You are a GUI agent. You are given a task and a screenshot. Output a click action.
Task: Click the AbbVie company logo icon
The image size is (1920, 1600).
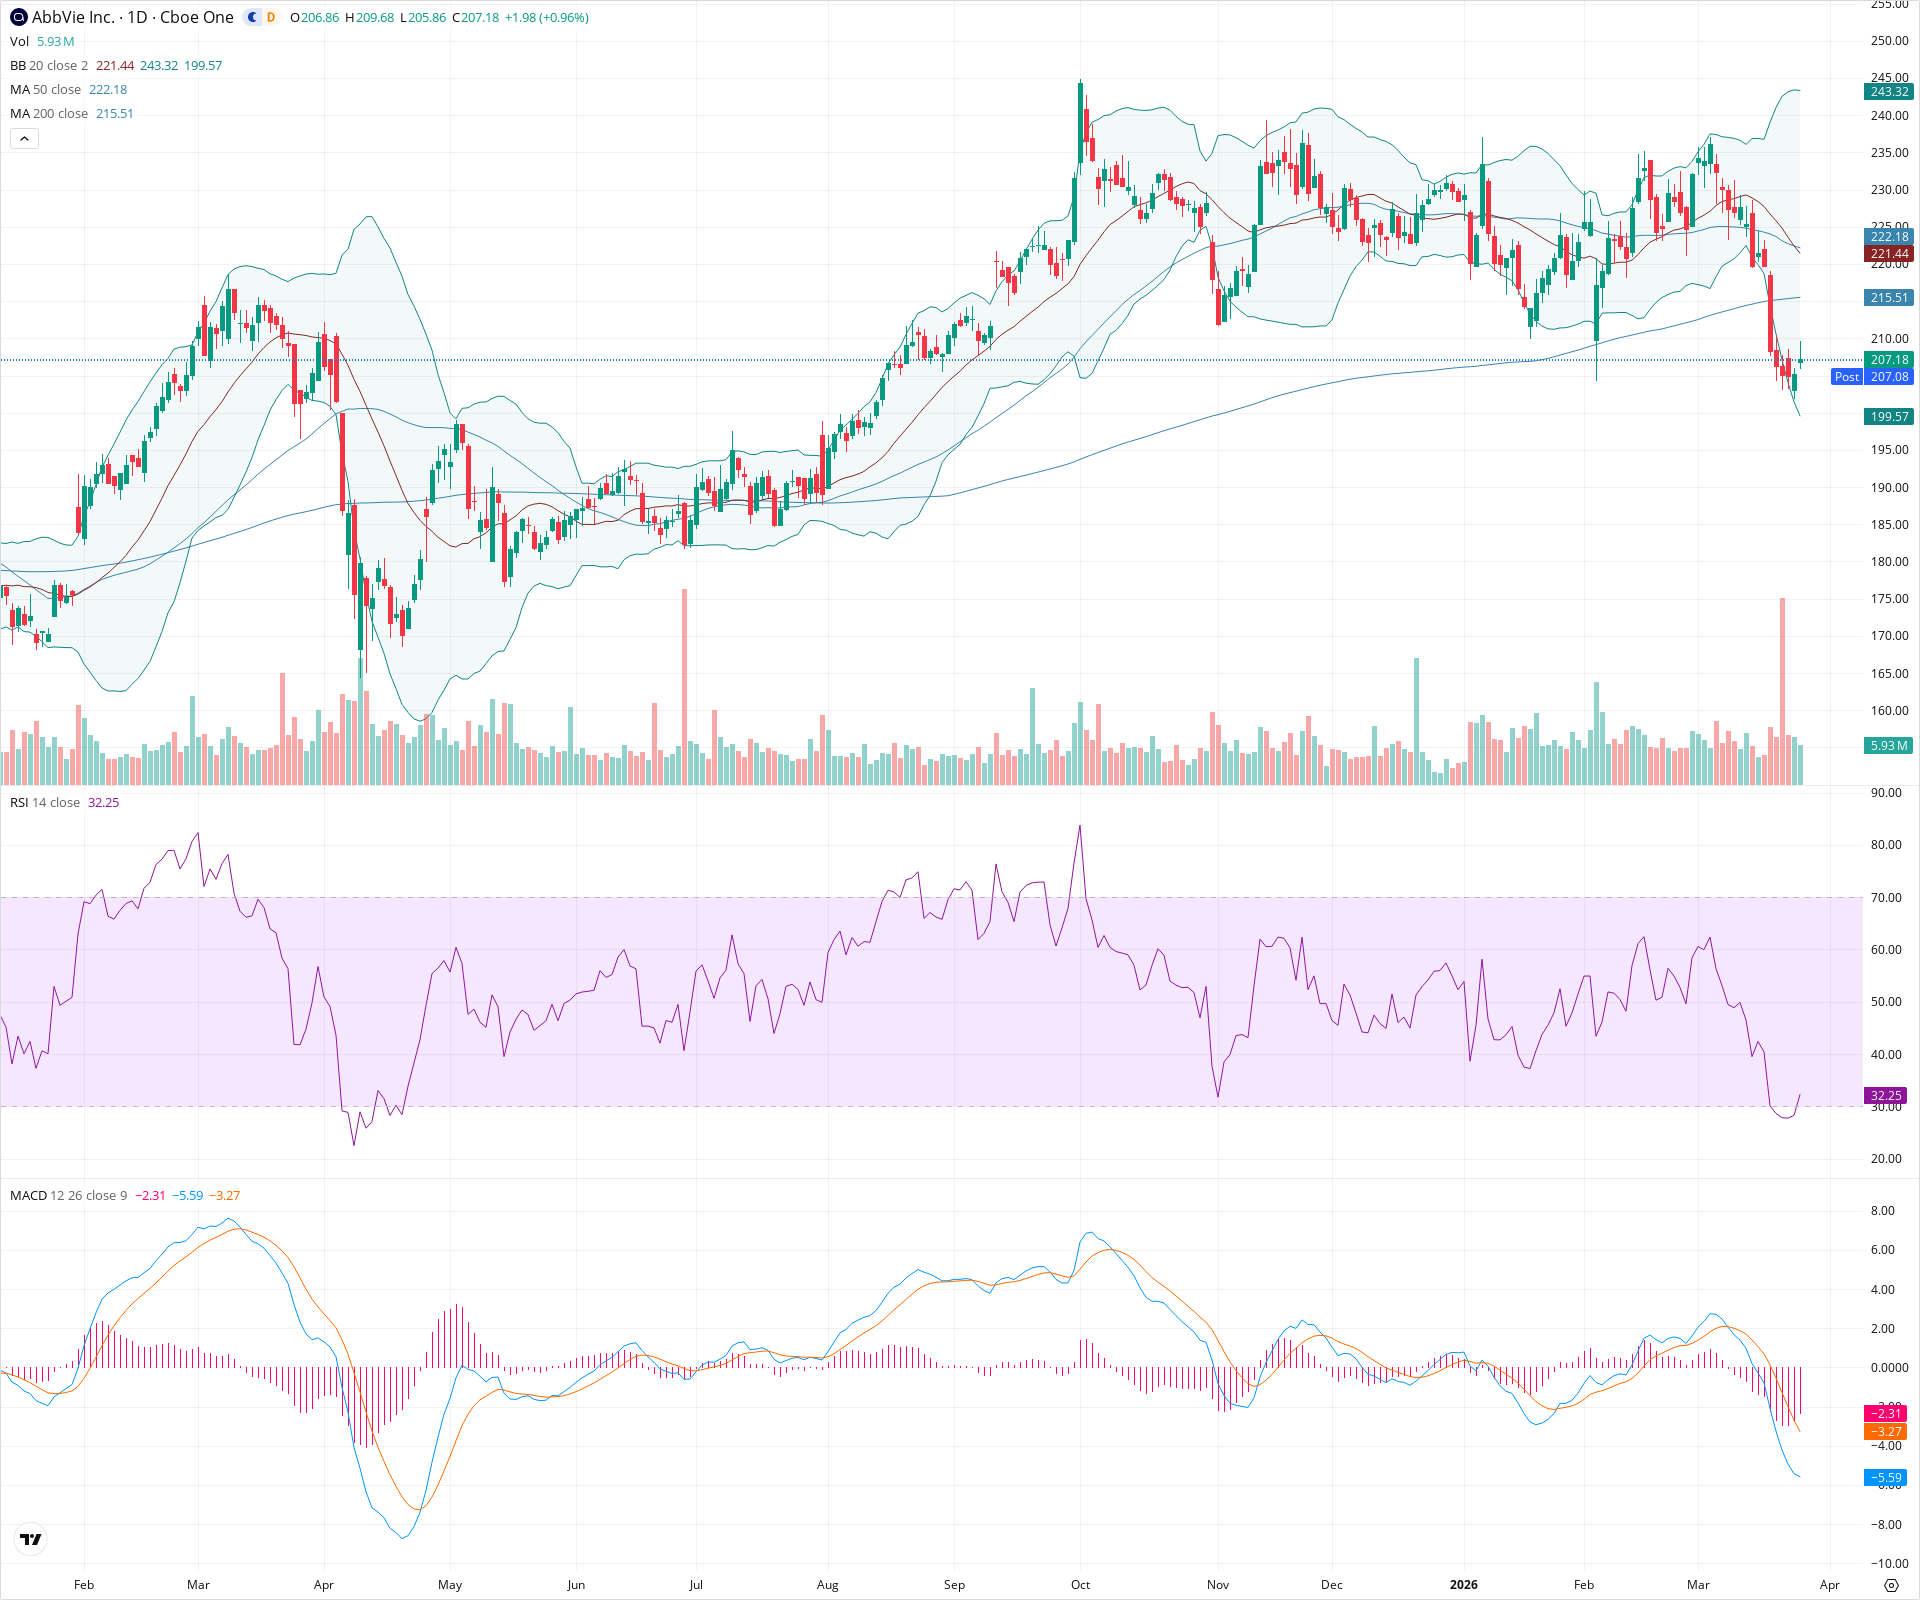pyautogui.click(x=16, y=17)
